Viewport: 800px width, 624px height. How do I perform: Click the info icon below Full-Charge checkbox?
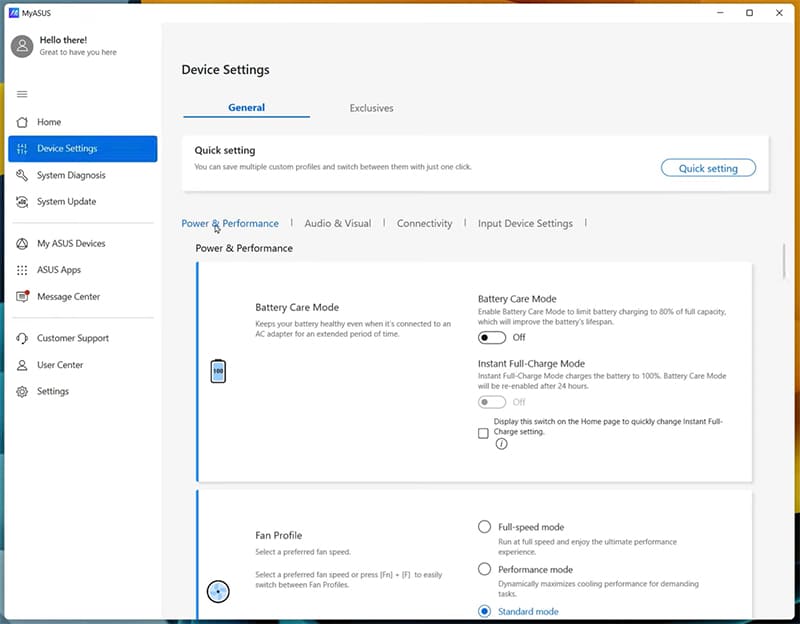(x=501, y=444)
